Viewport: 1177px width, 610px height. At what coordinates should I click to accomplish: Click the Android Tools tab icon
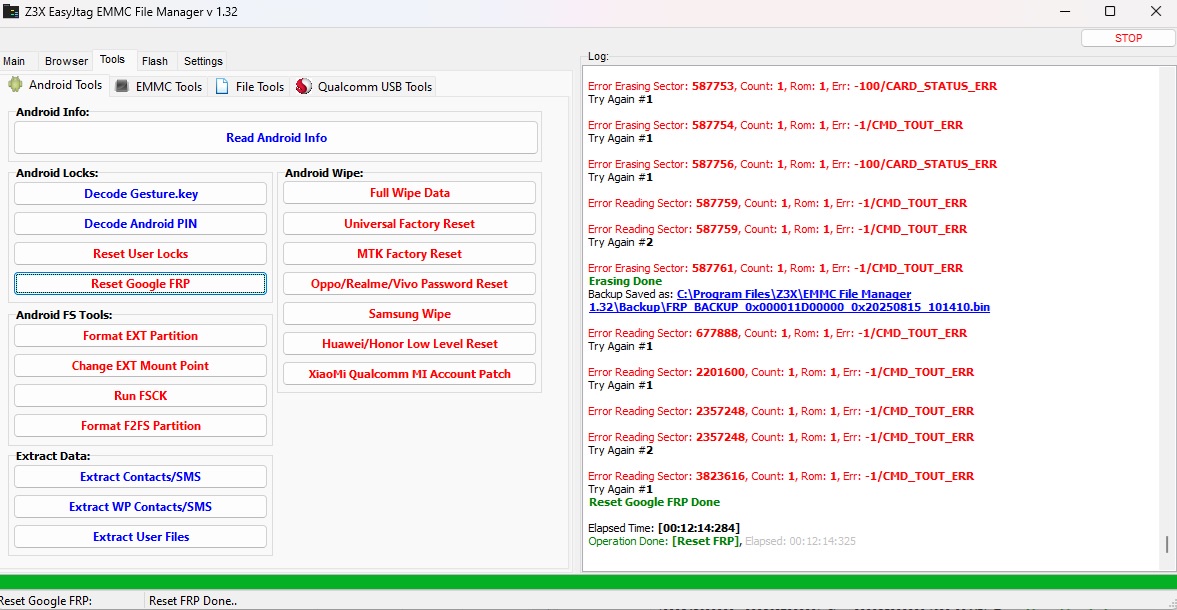click(x=16, y=86)
